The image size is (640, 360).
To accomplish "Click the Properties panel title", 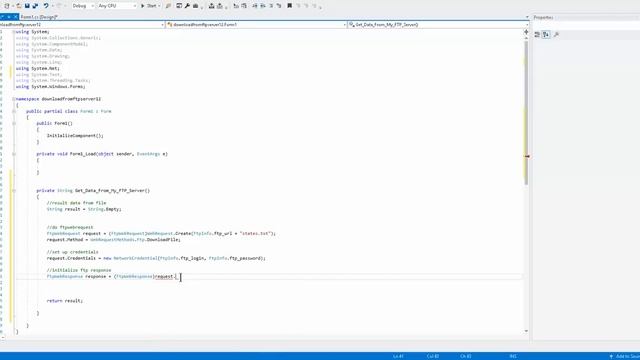I will [543, 18].
